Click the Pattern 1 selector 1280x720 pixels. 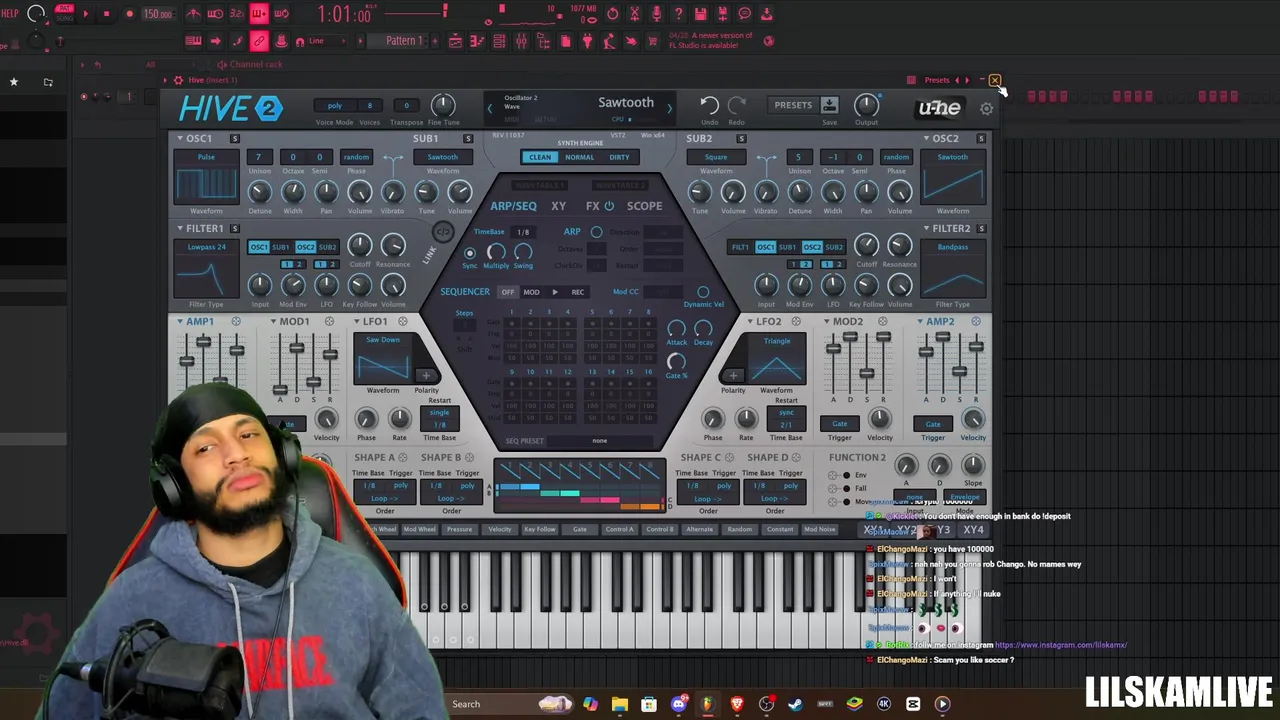coord(403,41)
